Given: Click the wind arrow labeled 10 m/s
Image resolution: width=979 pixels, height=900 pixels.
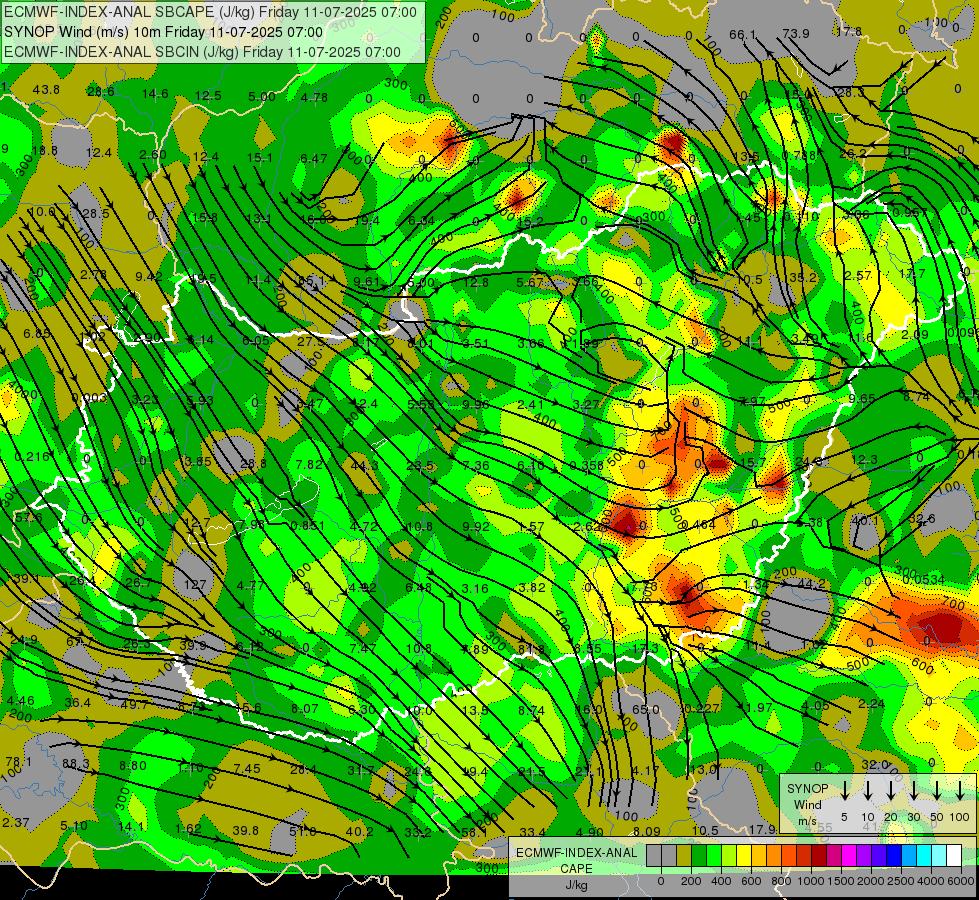Looking at the screenshot, I should pyautogui.click(x=867, y=791).
